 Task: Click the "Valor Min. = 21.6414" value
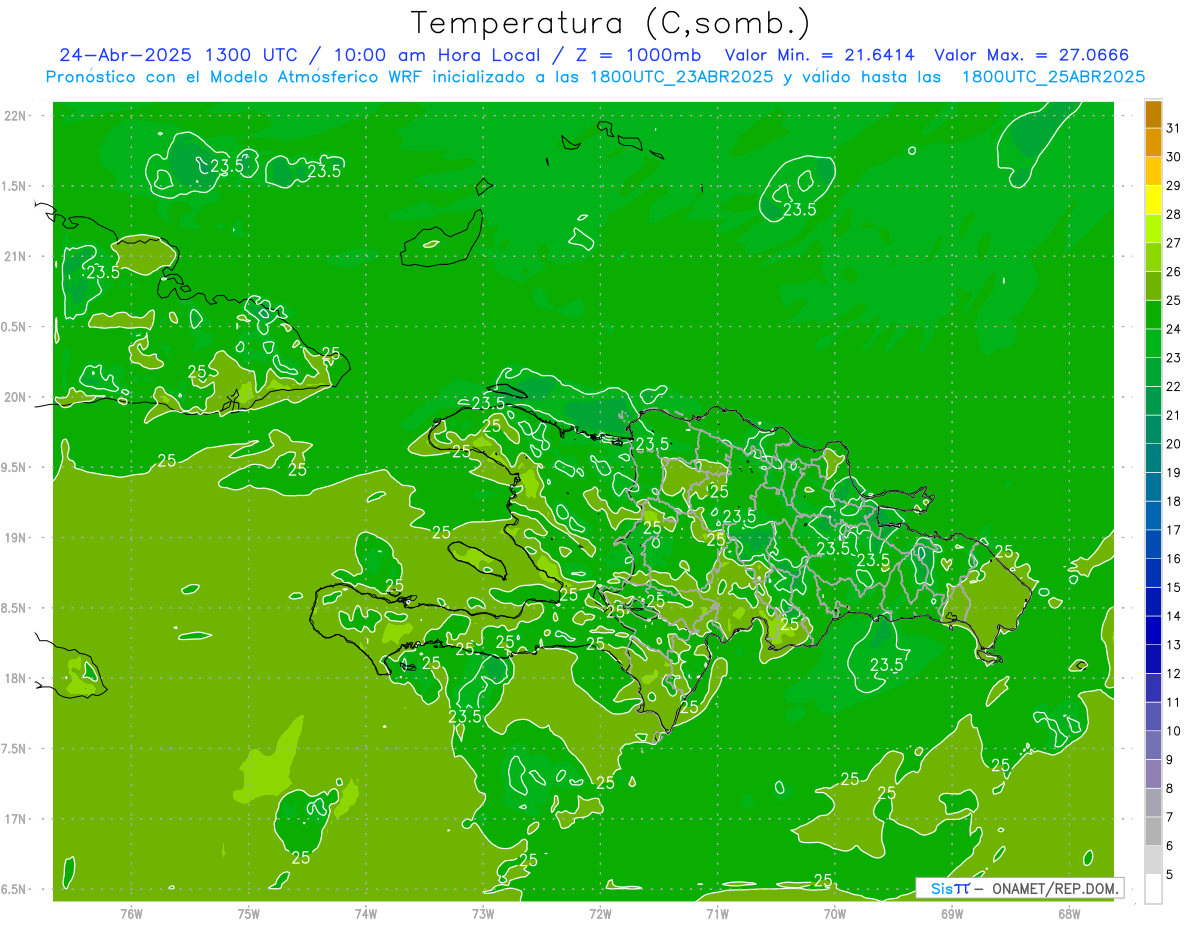[x=820, y=55]
